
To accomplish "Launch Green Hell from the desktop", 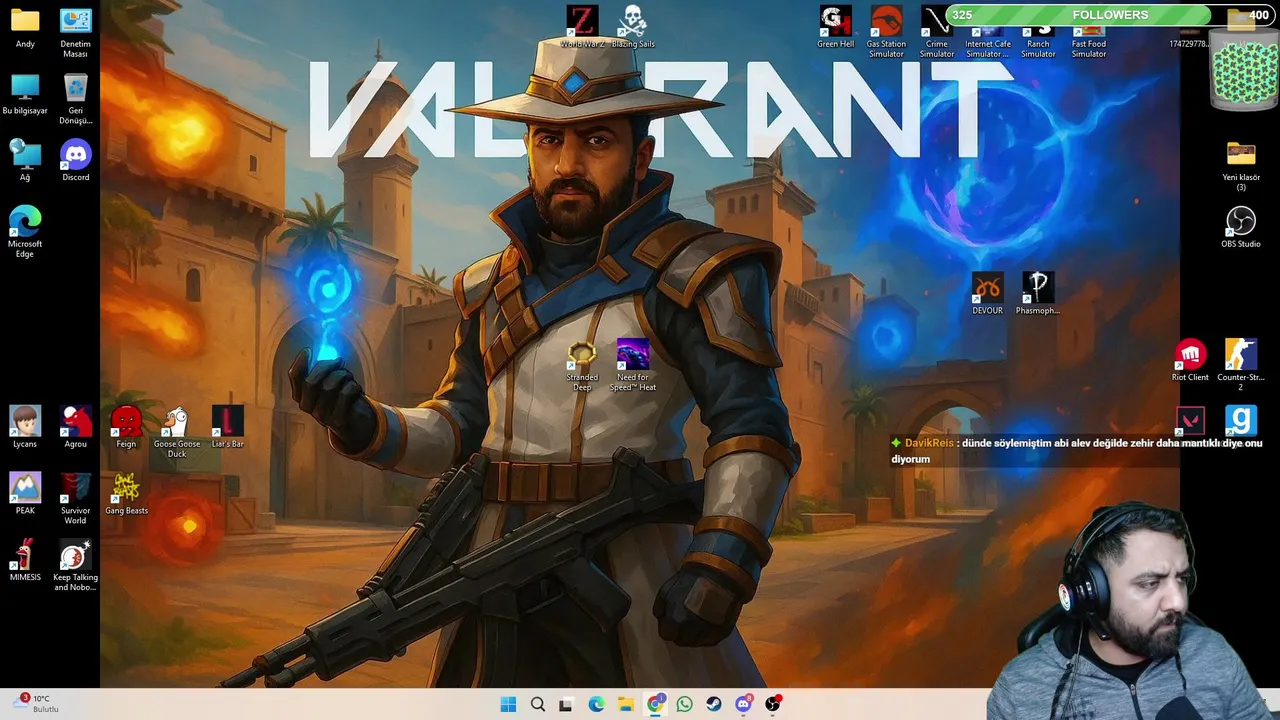I will coord(836,28).
